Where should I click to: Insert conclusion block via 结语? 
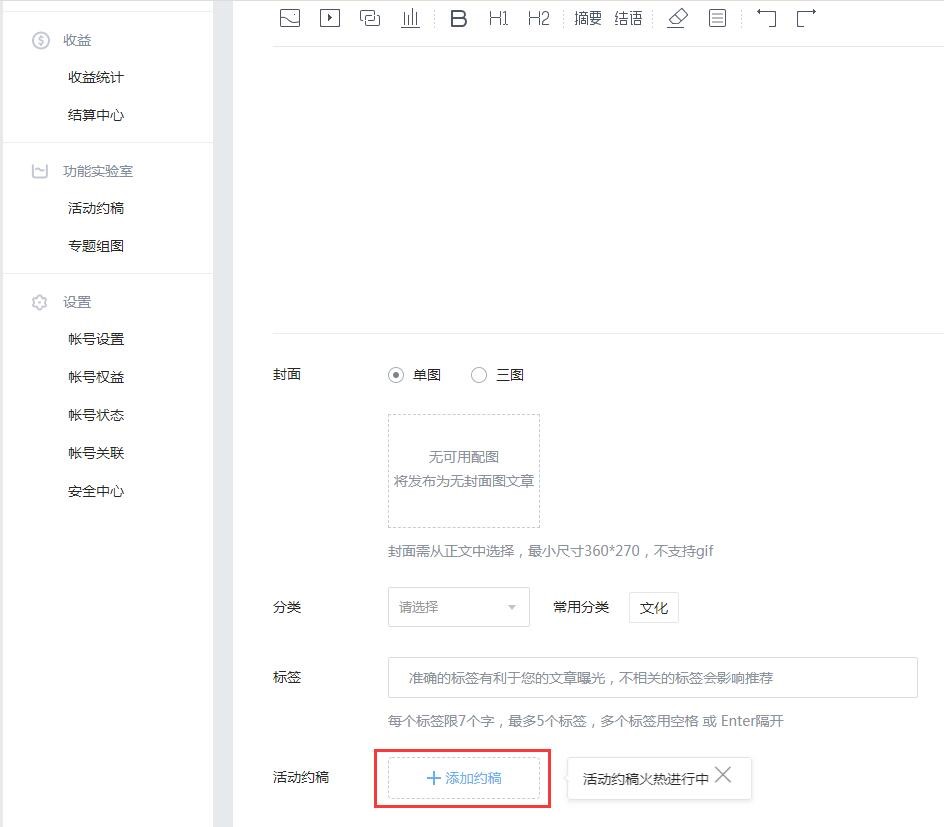pyautogui.click(x=628, y=18)
